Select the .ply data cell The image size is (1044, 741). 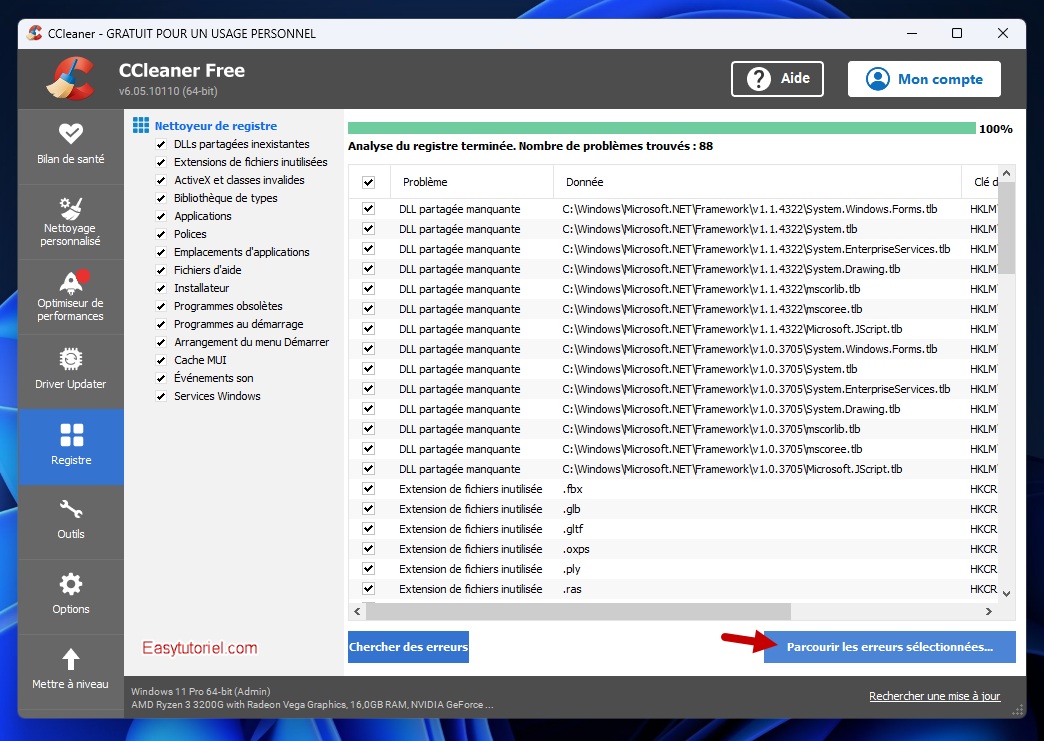[x=571, y=569]
